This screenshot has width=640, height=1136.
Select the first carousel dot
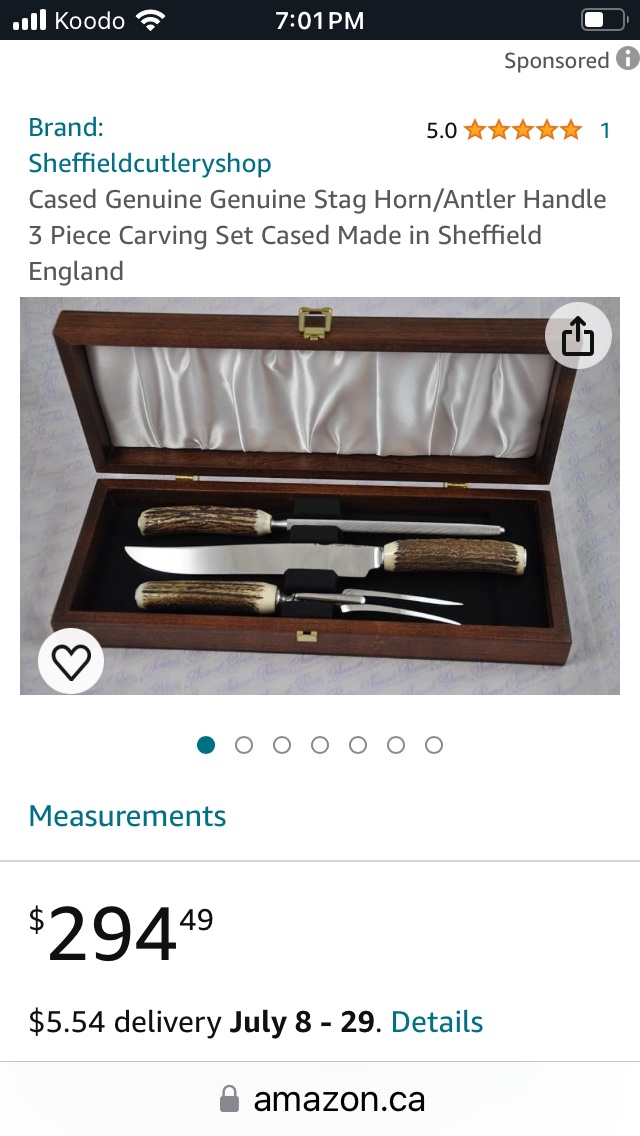pos(205,744)
